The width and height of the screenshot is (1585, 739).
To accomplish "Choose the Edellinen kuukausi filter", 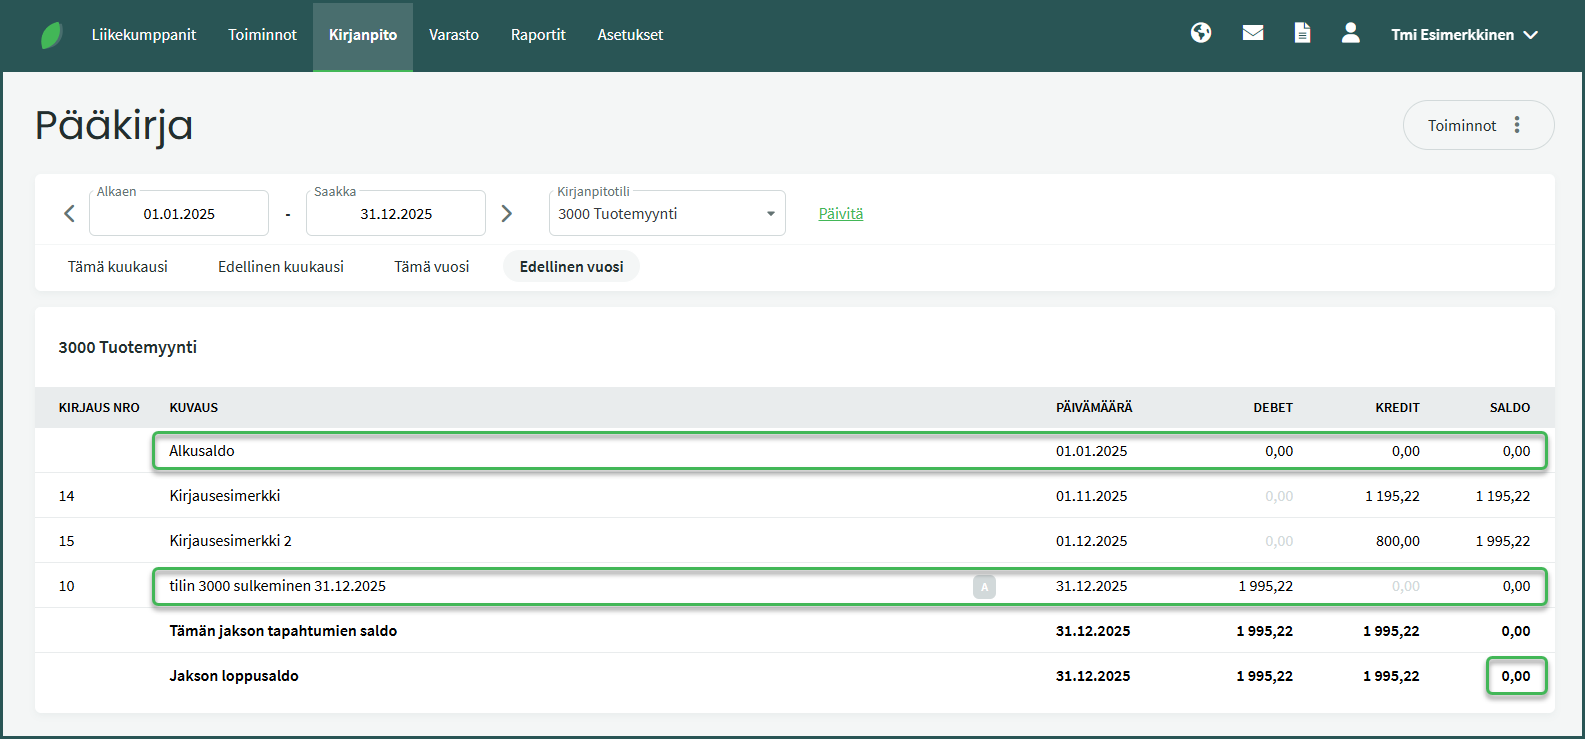I will pos(281,267).
